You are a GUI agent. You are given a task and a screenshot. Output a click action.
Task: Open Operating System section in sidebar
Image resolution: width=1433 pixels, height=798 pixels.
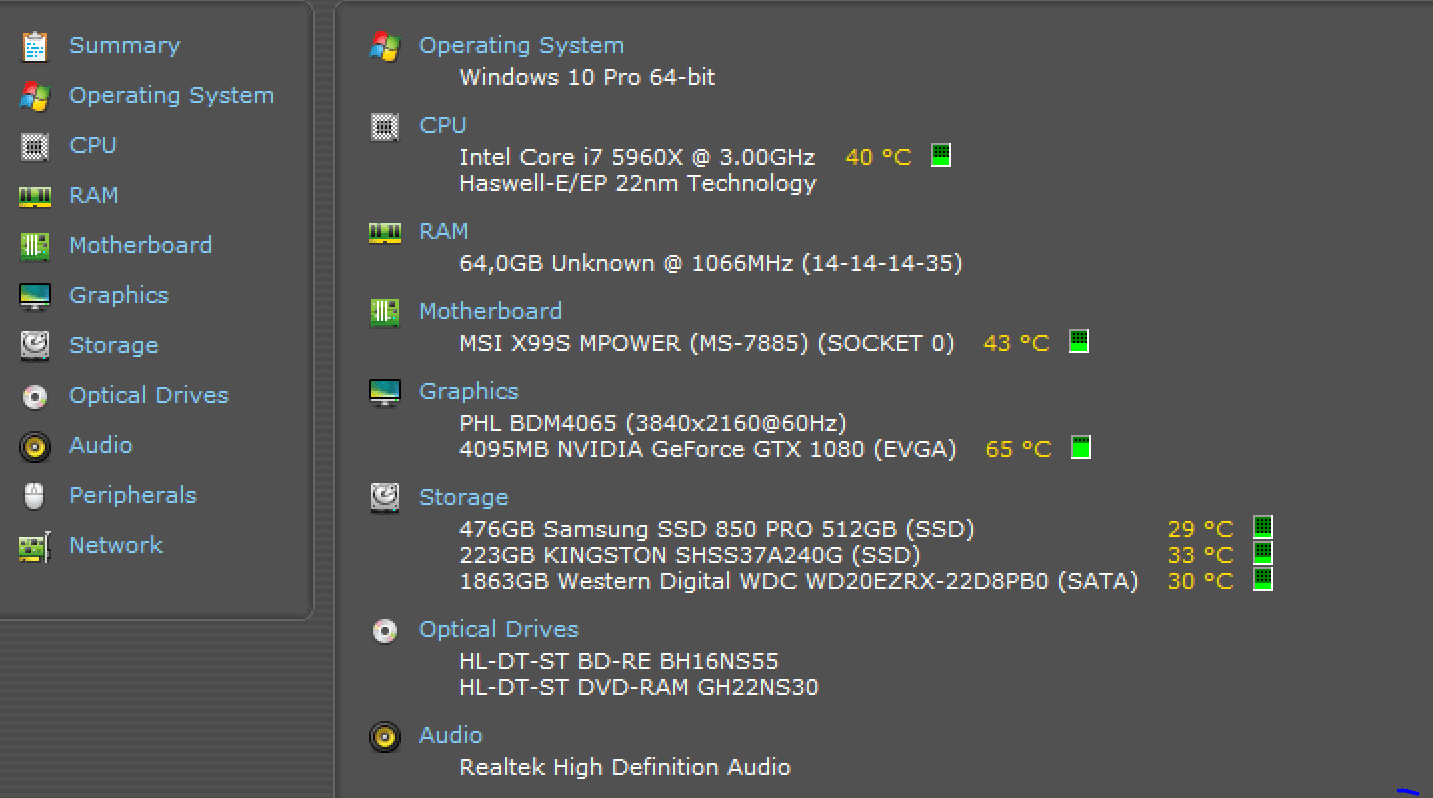click(171, 95)
